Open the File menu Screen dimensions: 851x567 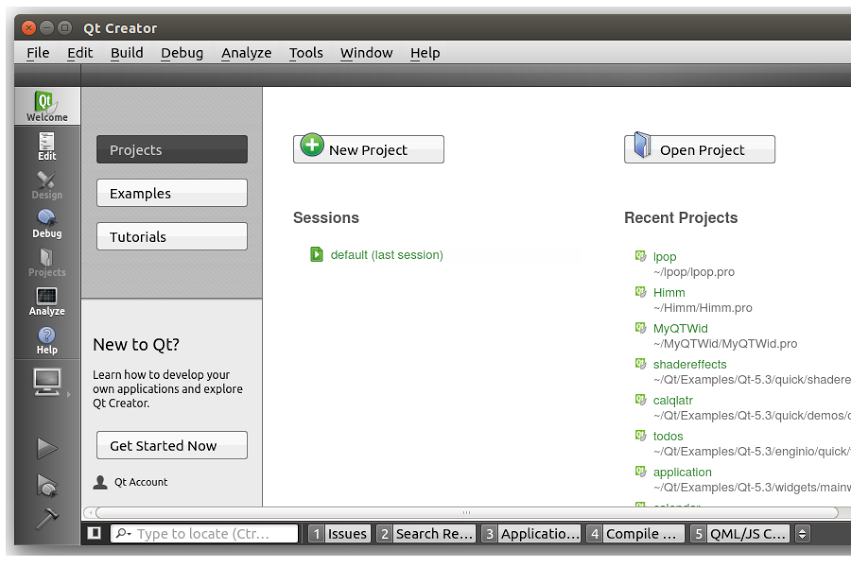pos(38,53)
